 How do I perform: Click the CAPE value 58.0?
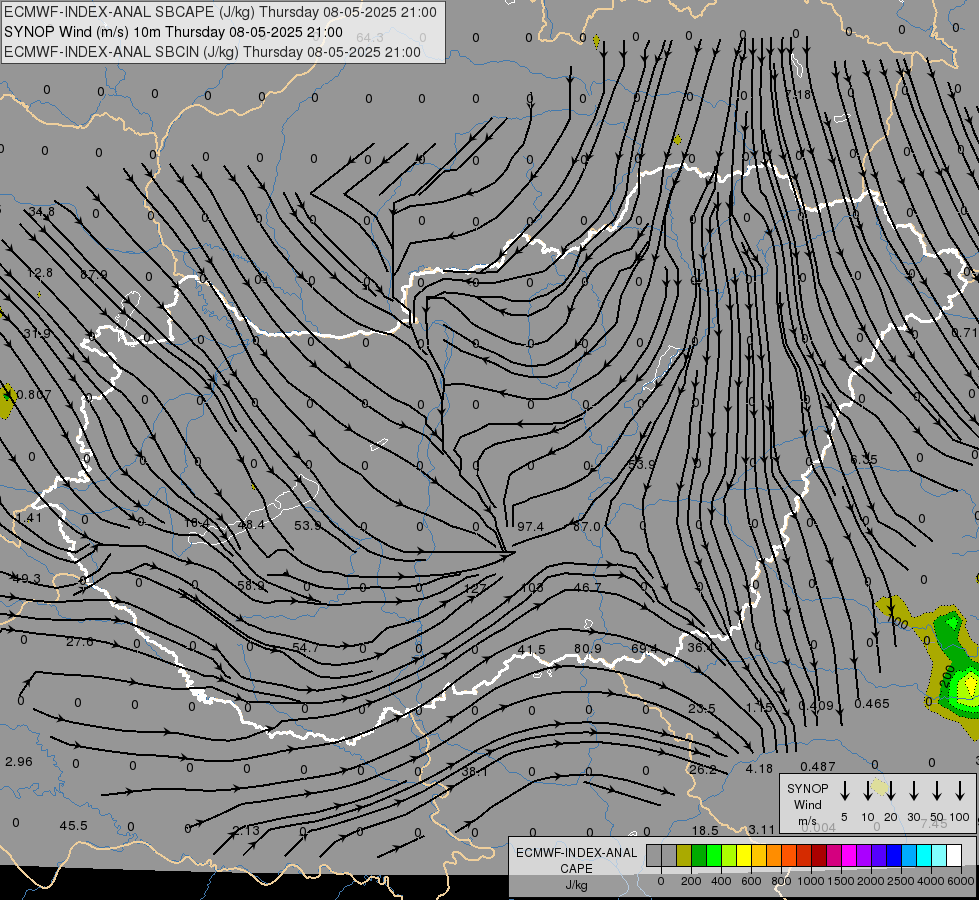pos(251,585)
